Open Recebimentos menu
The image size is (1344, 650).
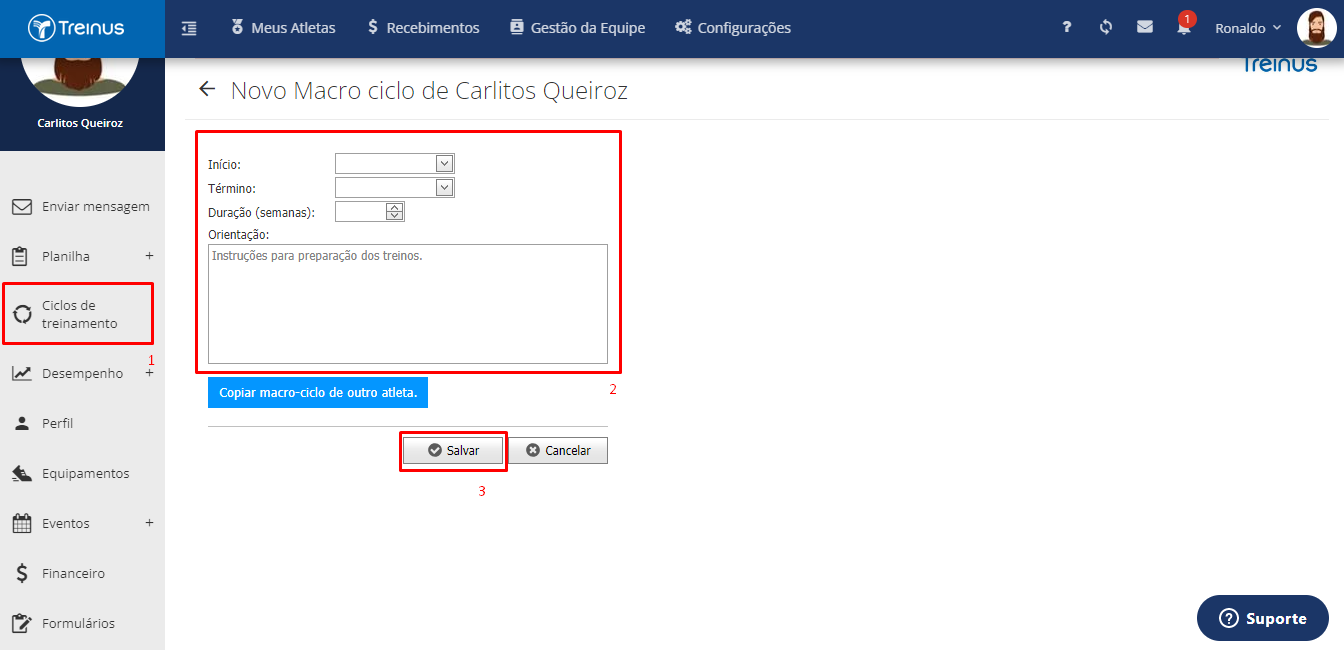pyautogui.click(x=423, y=28)
